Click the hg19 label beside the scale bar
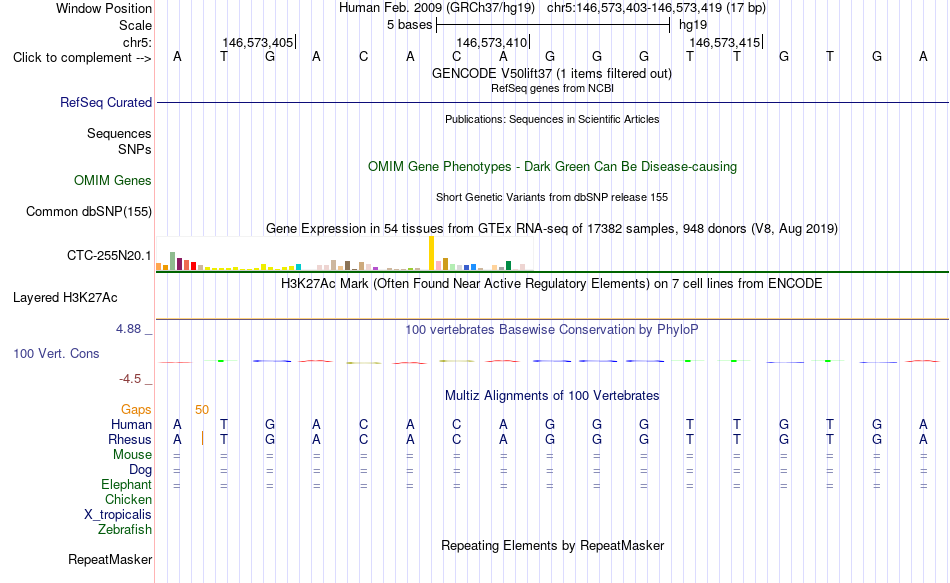This screenshot has height=583, width=950. click(693, 25)
